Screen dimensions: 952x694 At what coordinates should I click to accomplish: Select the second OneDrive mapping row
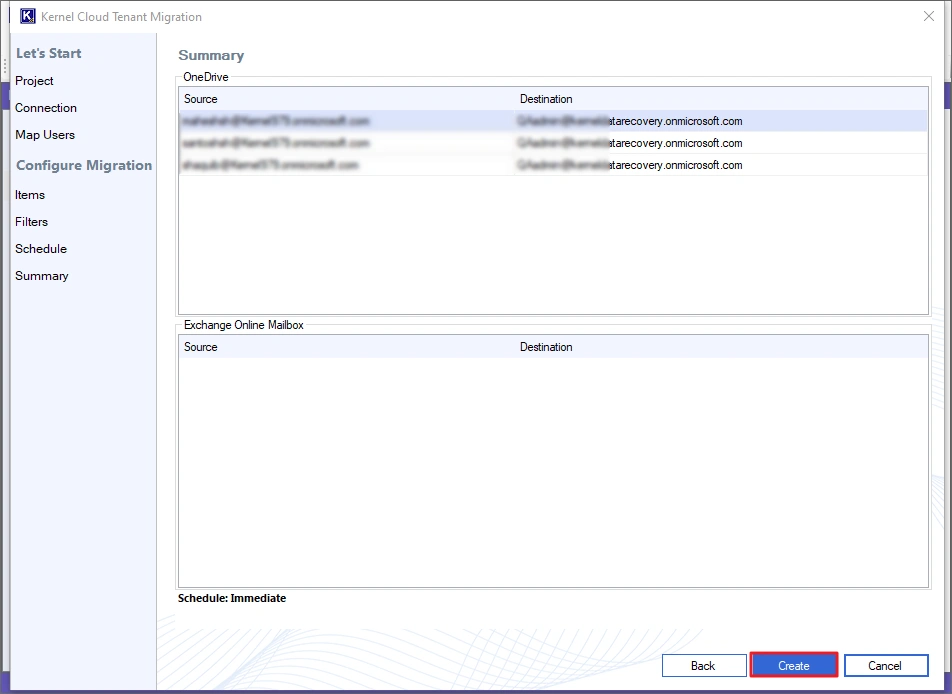pos(552,143)
